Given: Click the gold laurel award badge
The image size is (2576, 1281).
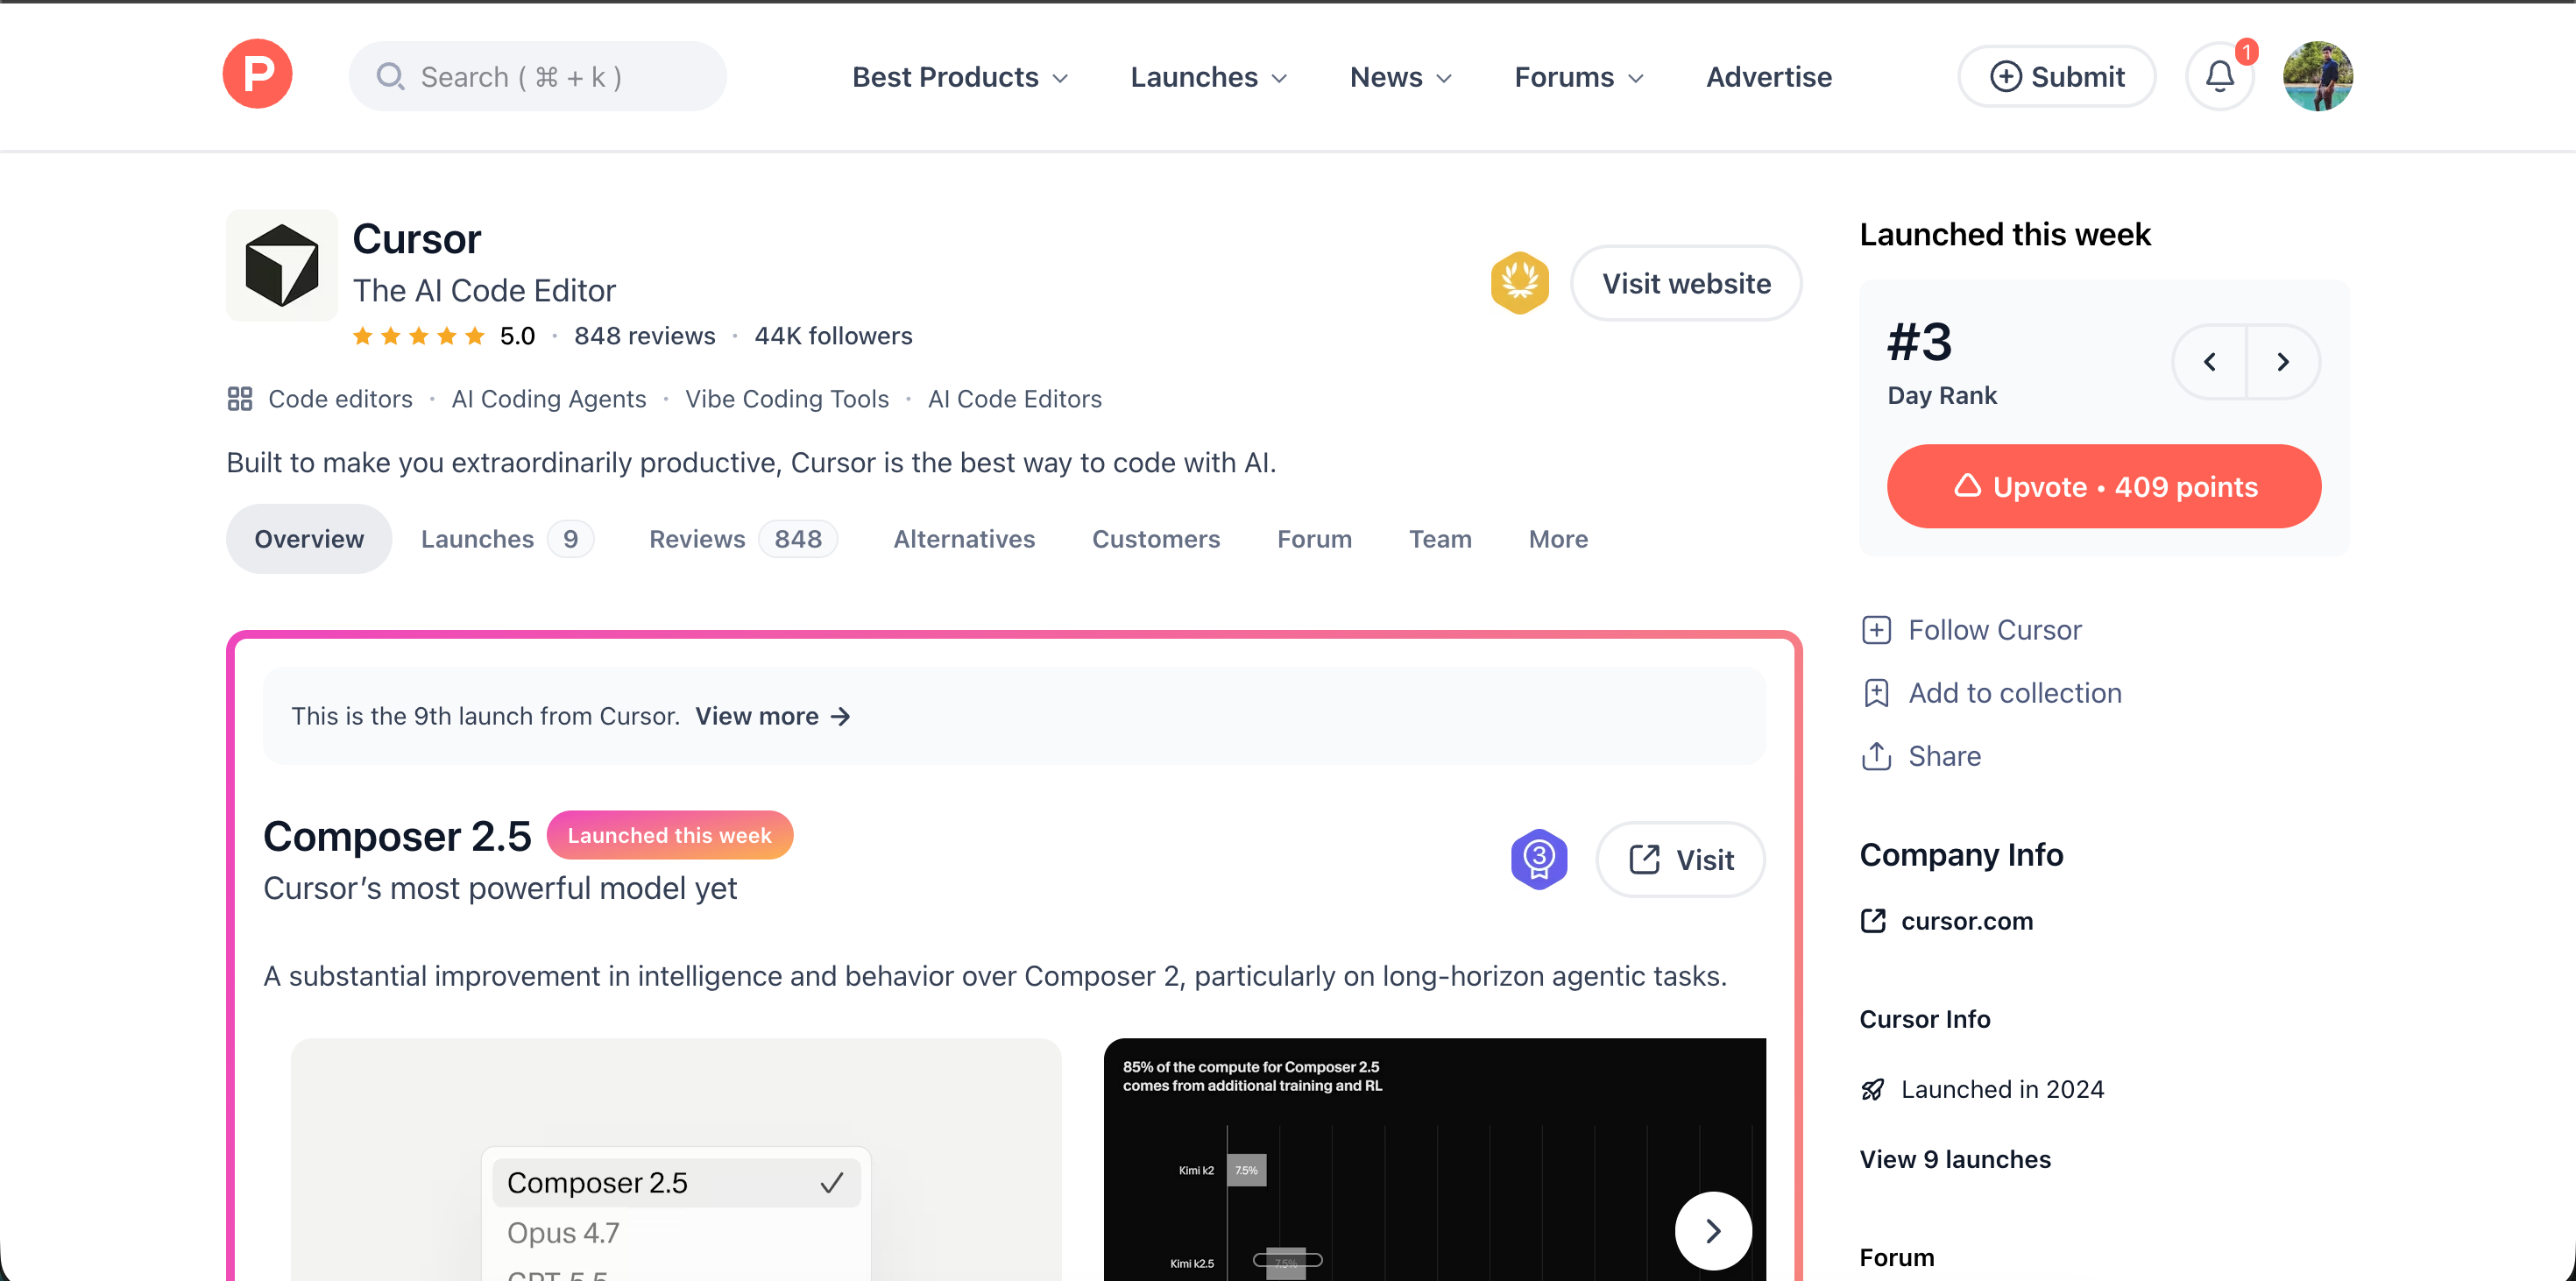Looking at the screenshot, I should (1519, 283).
